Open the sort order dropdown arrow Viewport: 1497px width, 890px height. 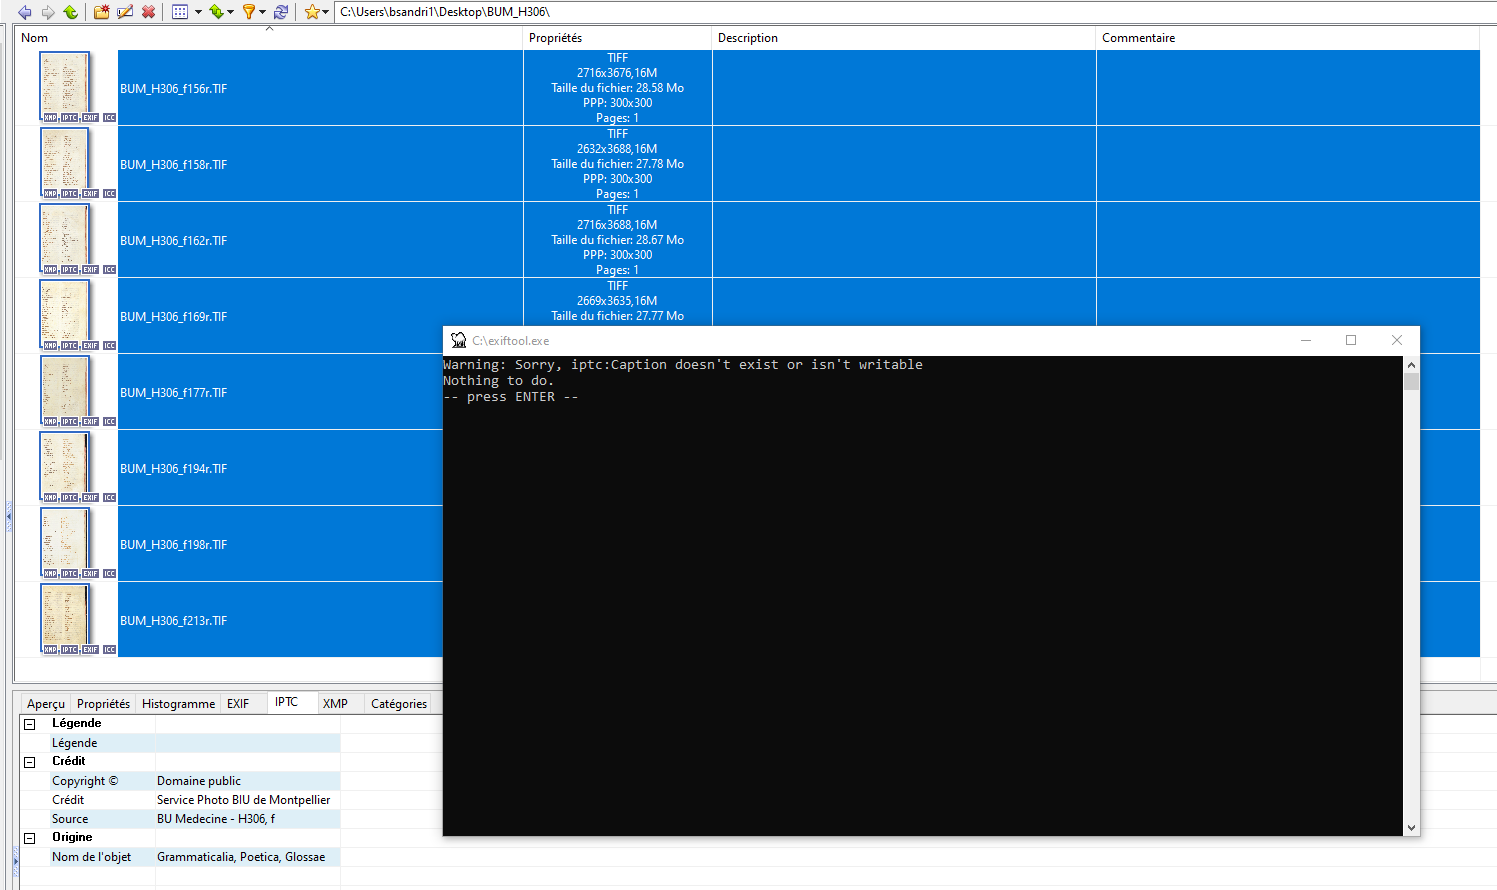coord(230,12)
